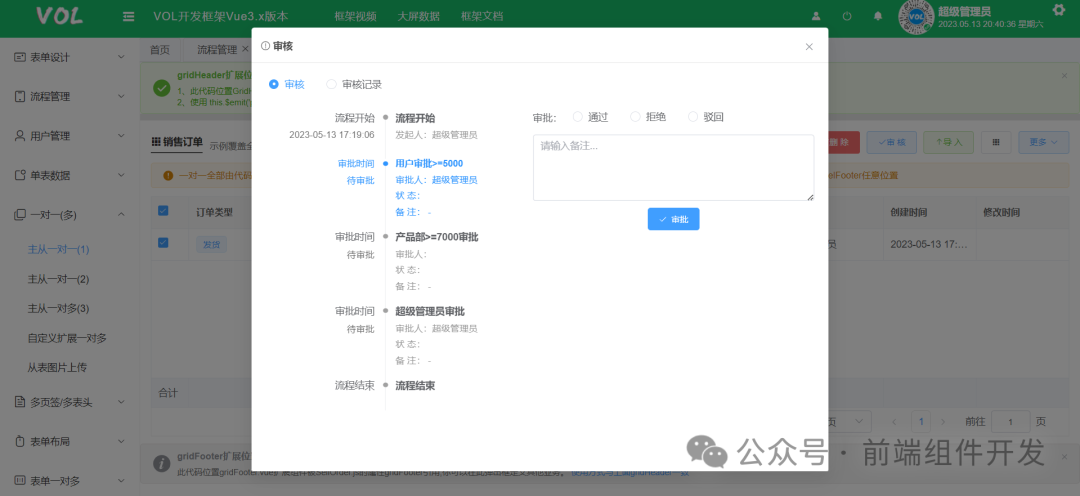Click into the 请输入备注 textarea

click(674, 167)
